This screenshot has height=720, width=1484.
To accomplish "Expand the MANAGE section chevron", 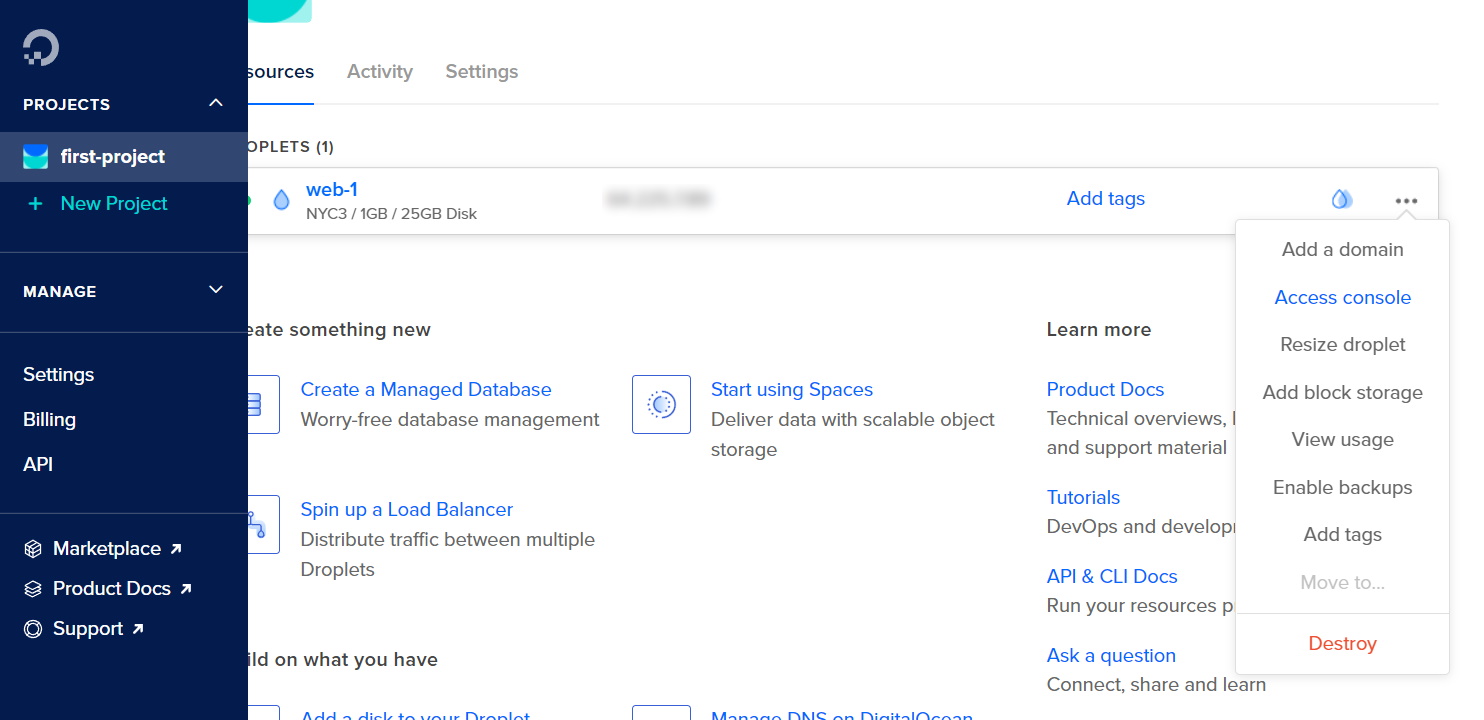I will tap(216, 290).
